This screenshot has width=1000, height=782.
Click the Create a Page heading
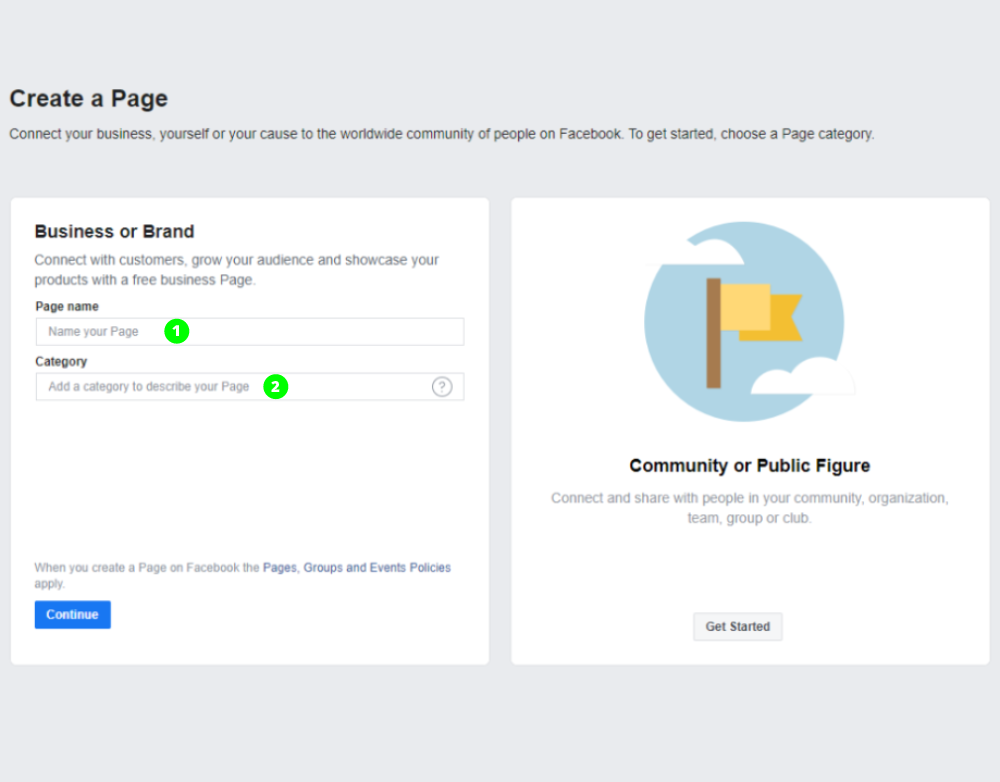(x=88, y=99)
